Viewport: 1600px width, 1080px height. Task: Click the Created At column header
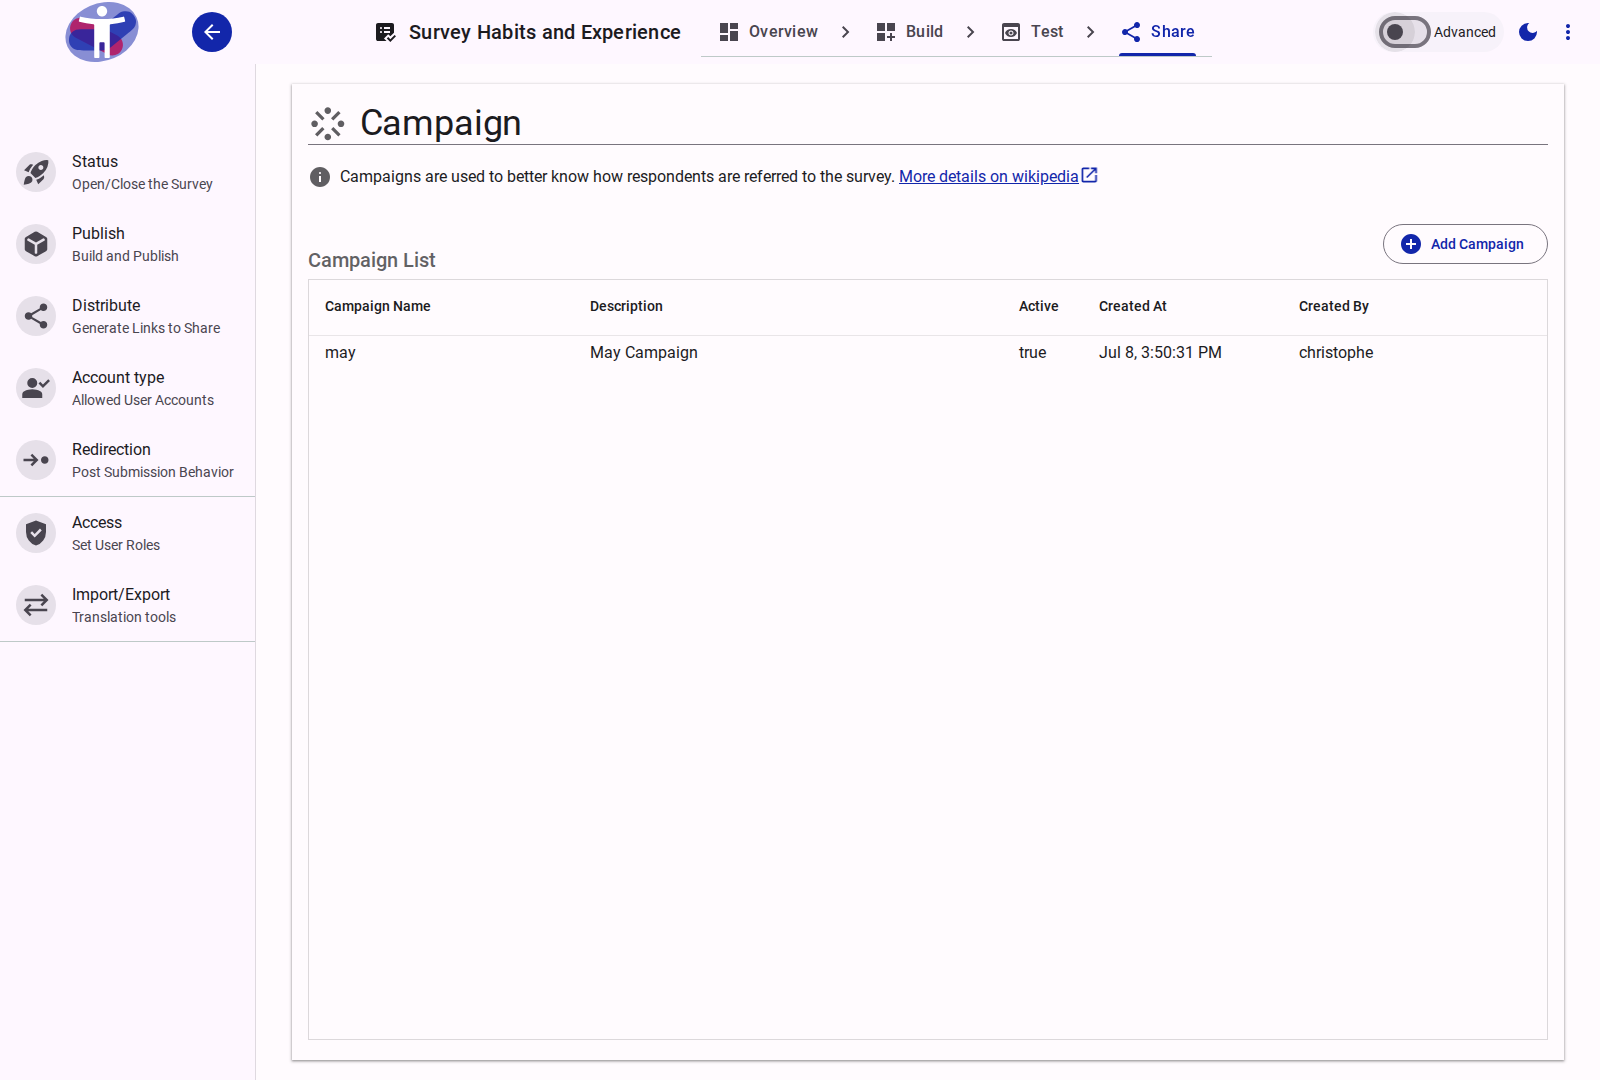1133,306
